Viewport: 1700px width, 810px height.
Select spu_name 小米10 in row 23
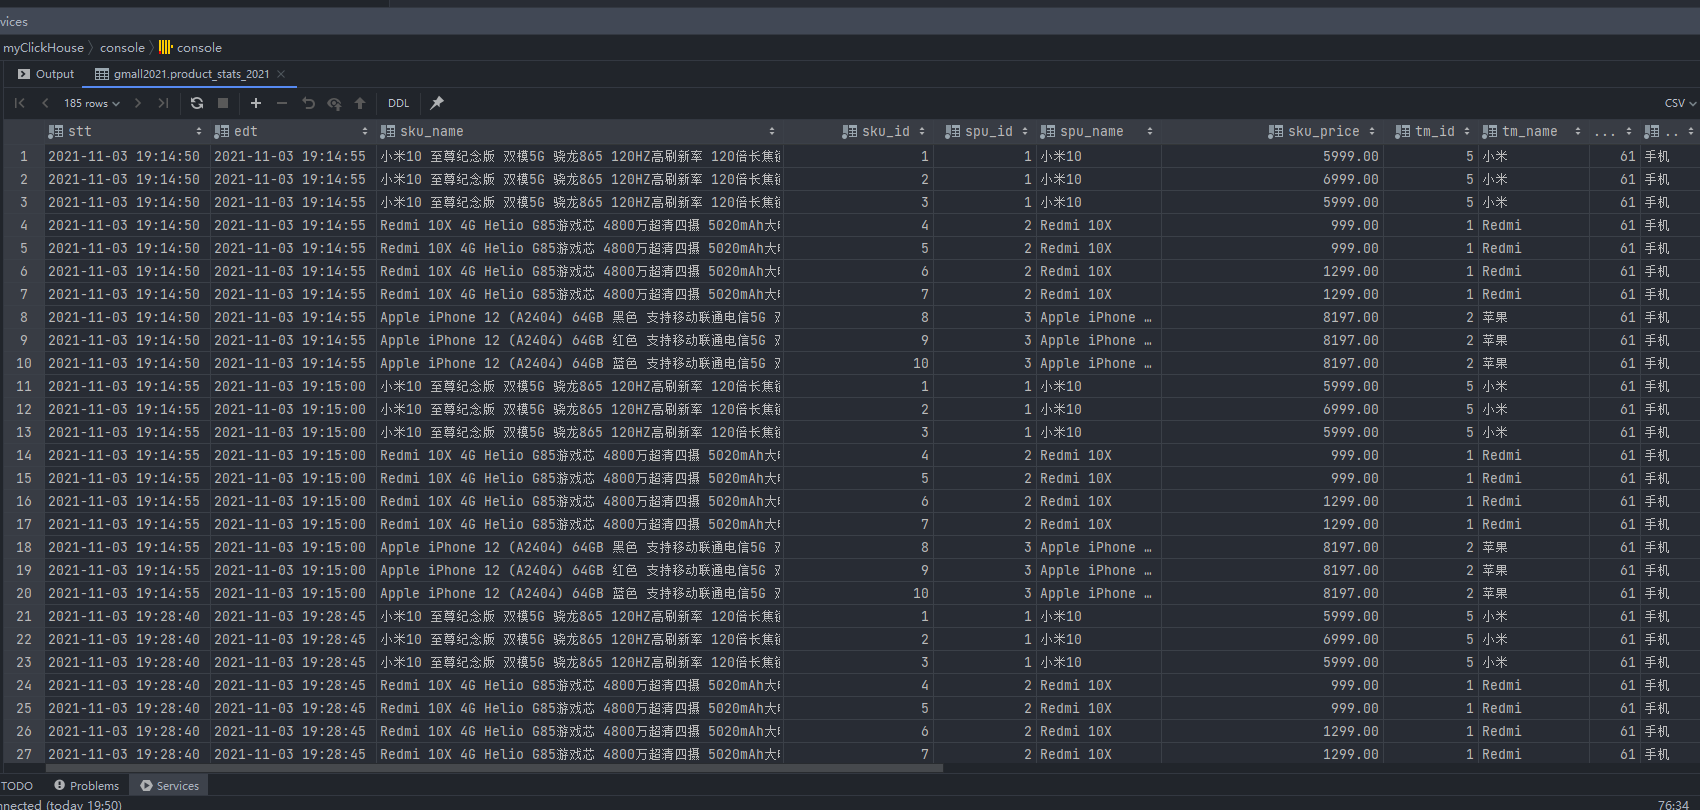click(1098, 662)
